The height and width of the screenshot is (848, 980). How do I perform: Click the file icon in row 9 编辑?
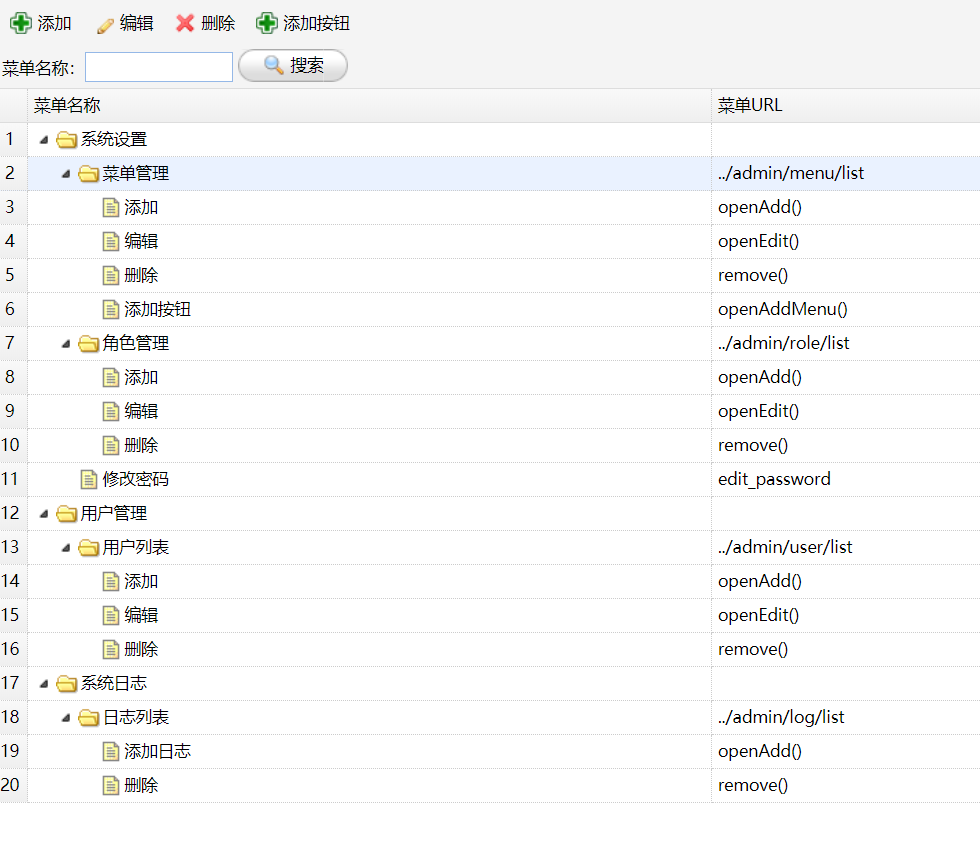(x=111, y=411)
